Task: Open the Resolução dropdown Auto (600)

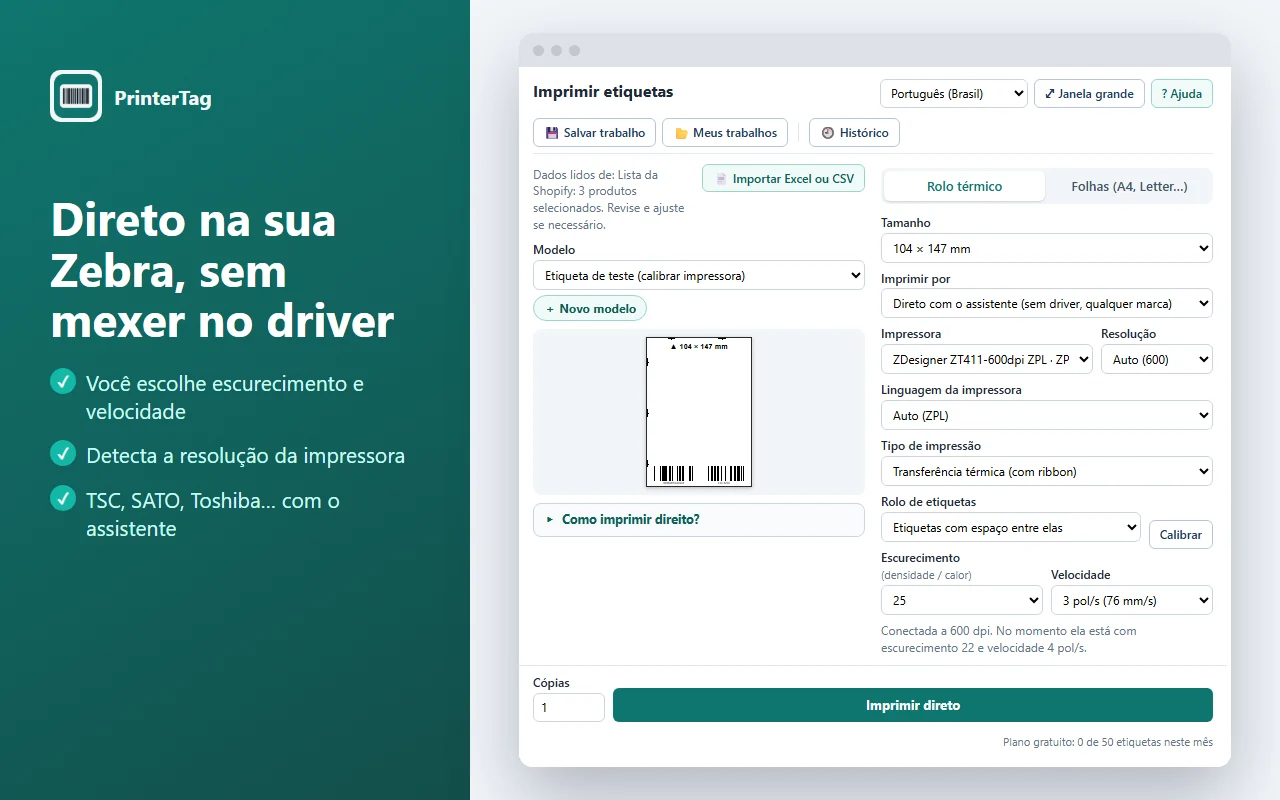Action: (1157, 359)
